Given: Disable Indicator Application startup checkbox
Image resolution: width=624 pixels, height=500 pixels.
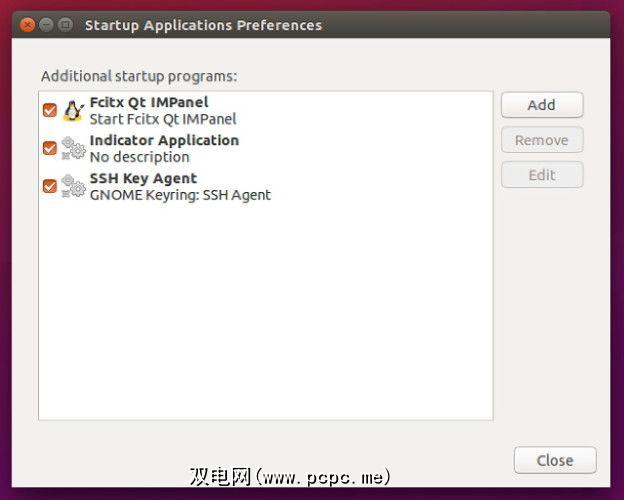Looking at the screenshot, I should [x=50, y=148].
